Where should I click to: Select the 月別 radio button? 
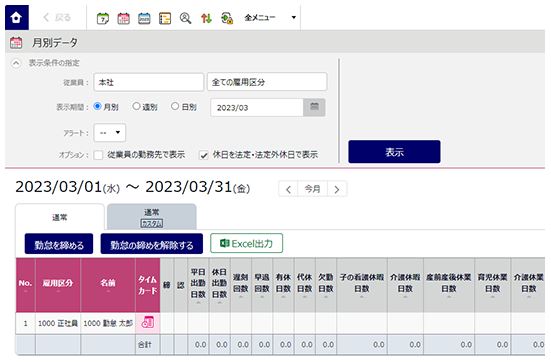coord(97,106)
